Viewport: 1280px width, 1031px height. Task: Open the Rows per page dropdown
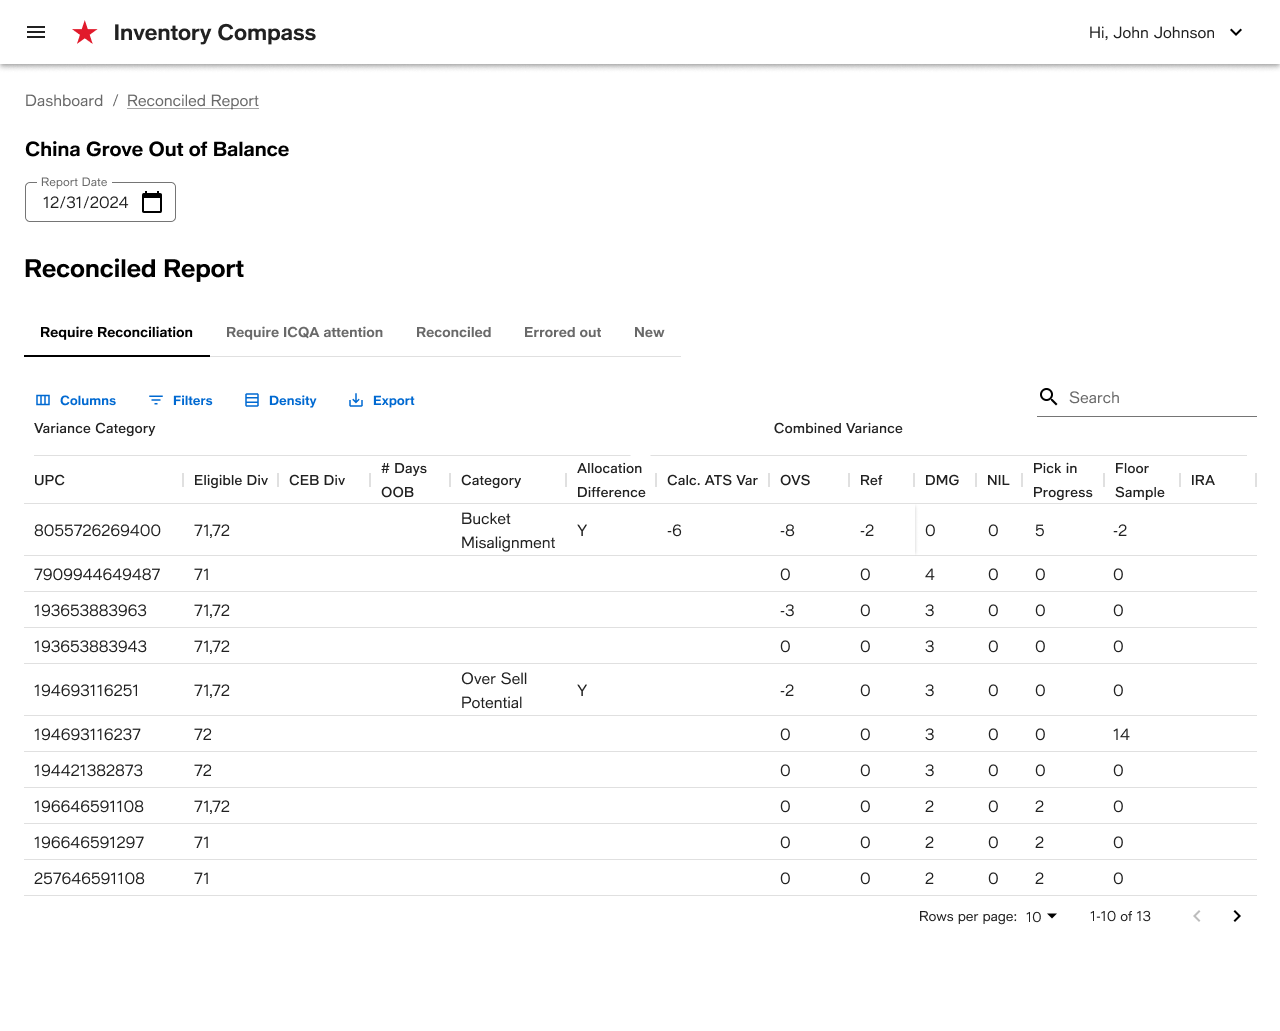click(1041, 916)
